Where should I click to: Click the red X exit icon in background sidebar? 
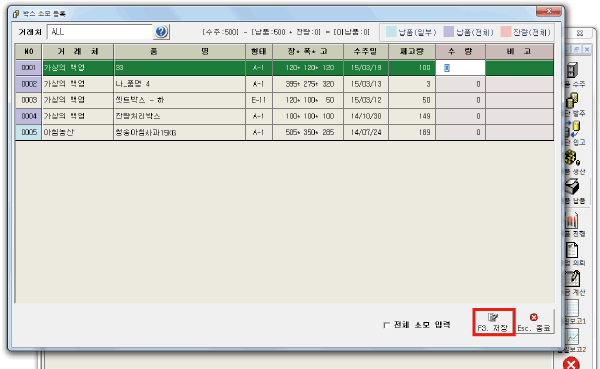click(x=571, y=363)
